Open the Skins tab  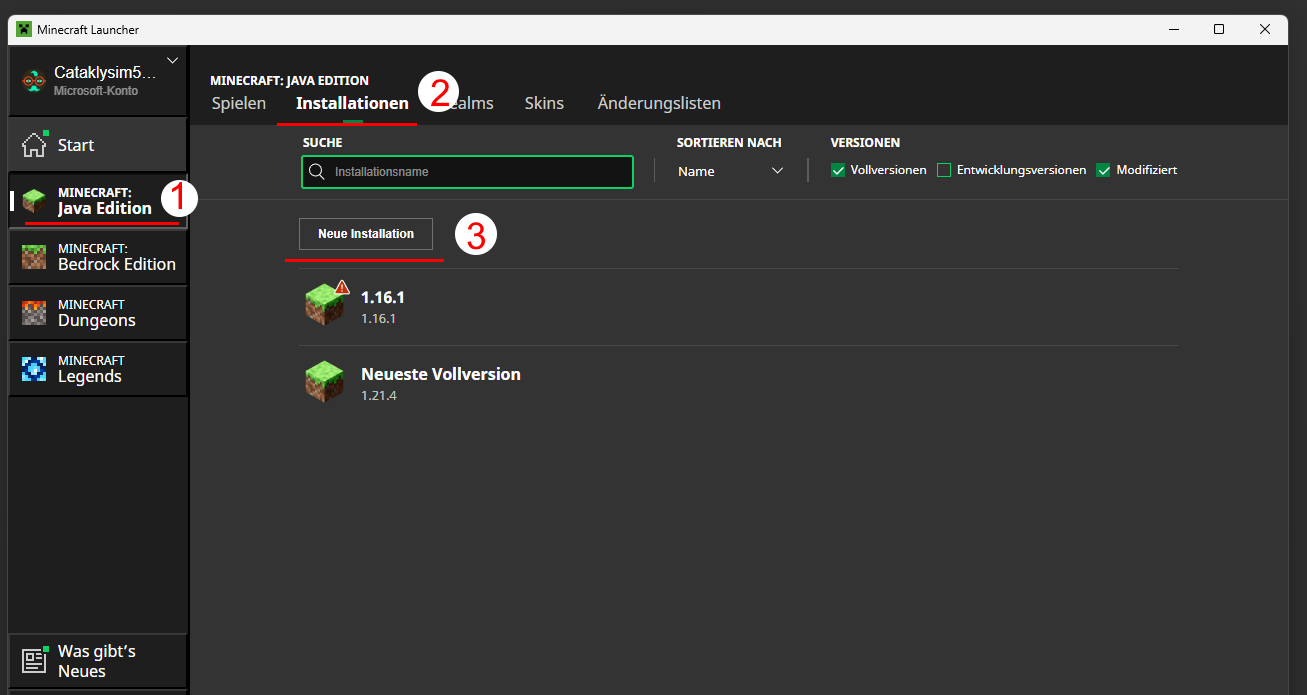click(544, 103)
